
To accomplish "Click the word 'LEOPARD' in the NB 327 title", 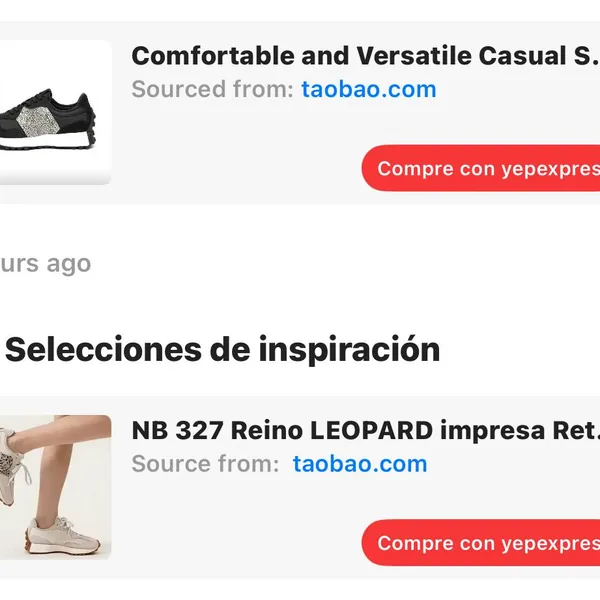I will point(372,430).
